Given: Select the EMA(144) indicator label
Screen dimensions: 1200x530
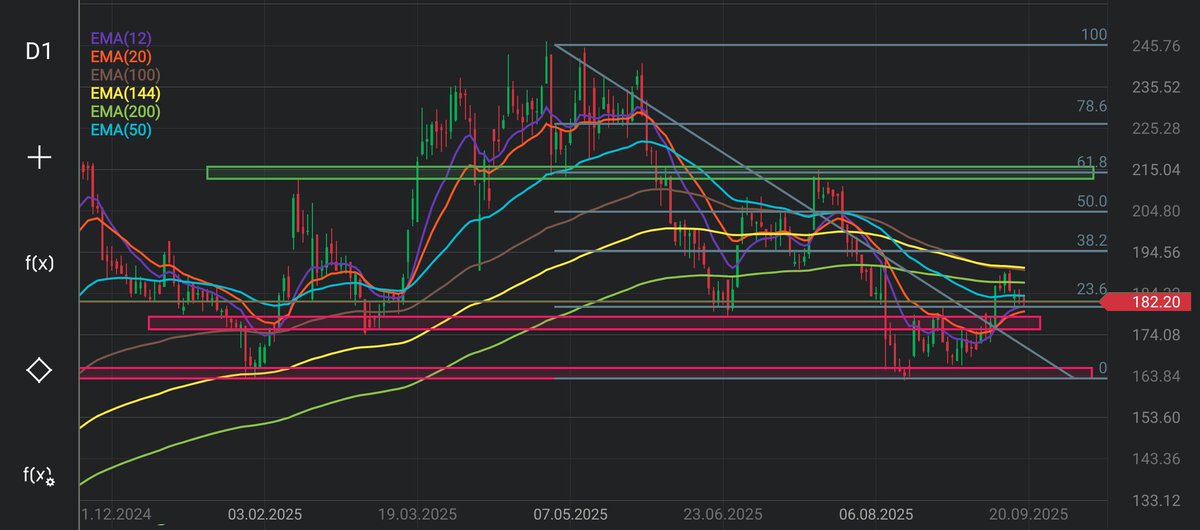Looking at the screenshot, I should [x=125, y=93].
